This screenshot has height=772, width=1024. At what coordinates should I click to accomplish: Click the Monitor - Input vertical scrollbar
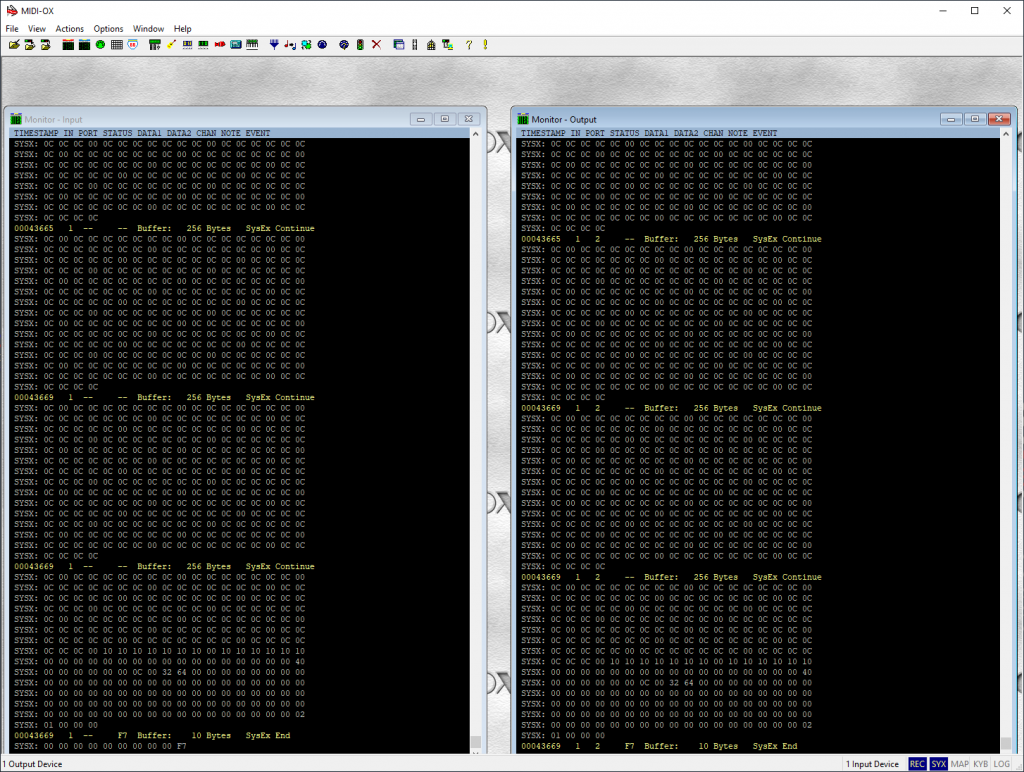click(476, 440)
